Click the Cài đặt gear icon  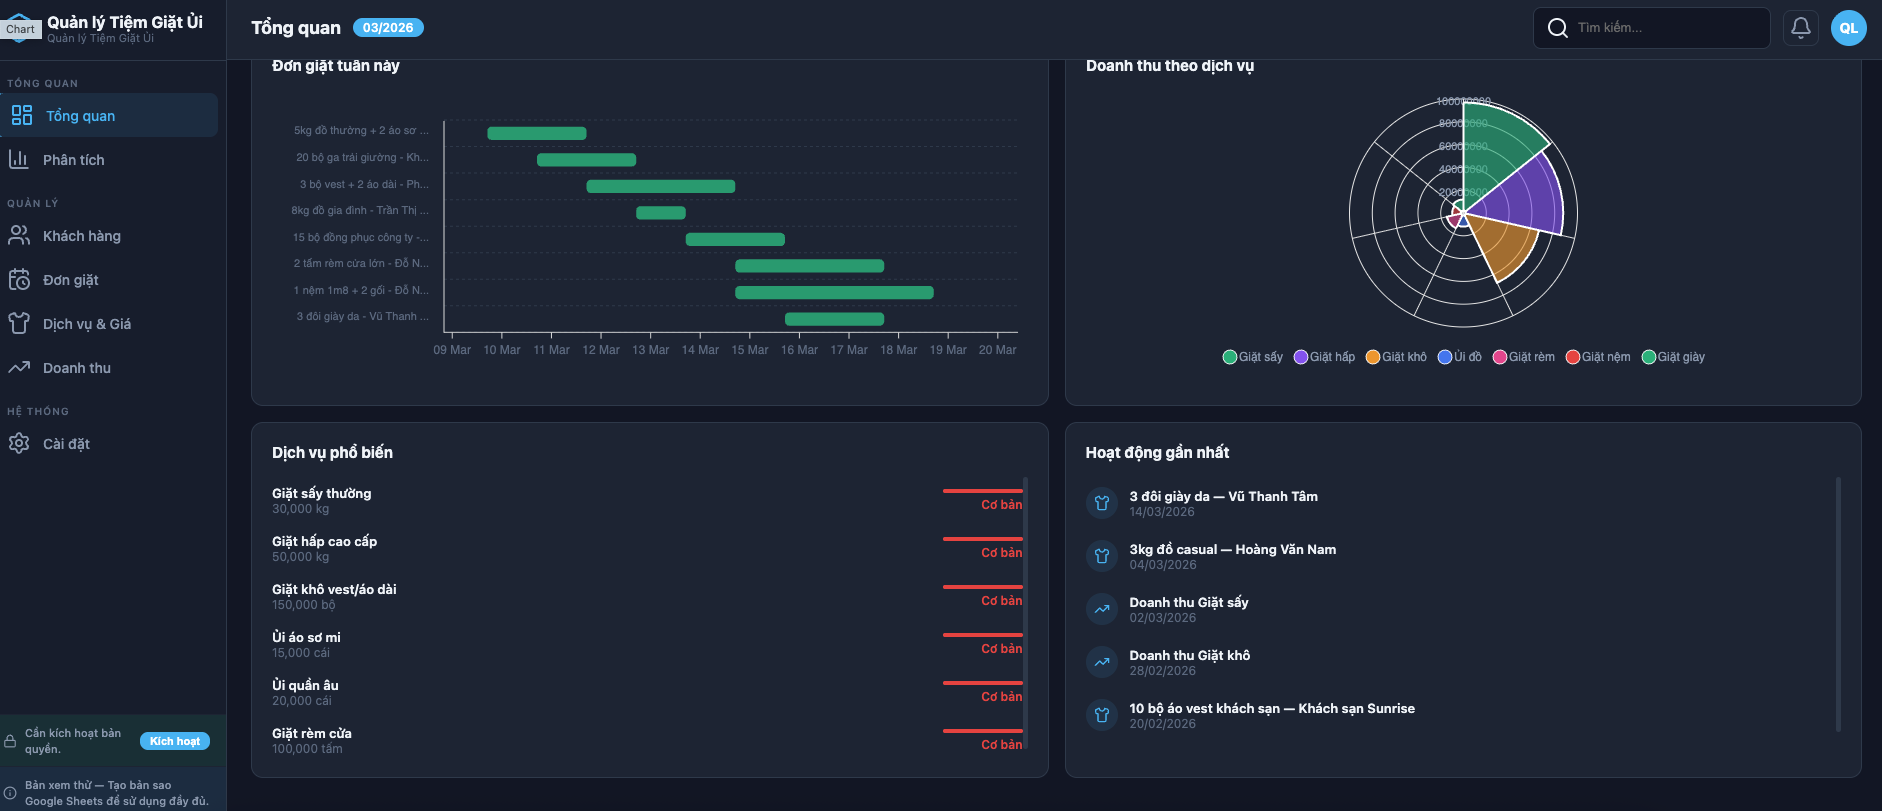click(19, 443)
